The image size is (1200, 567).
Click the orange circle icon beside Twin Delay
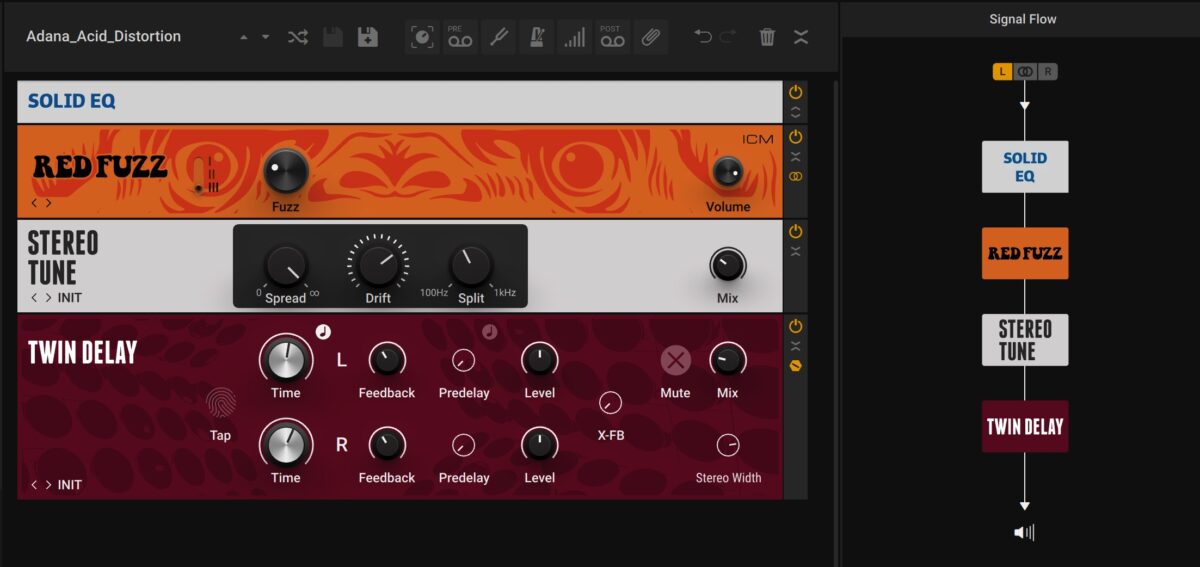[796, 366]
